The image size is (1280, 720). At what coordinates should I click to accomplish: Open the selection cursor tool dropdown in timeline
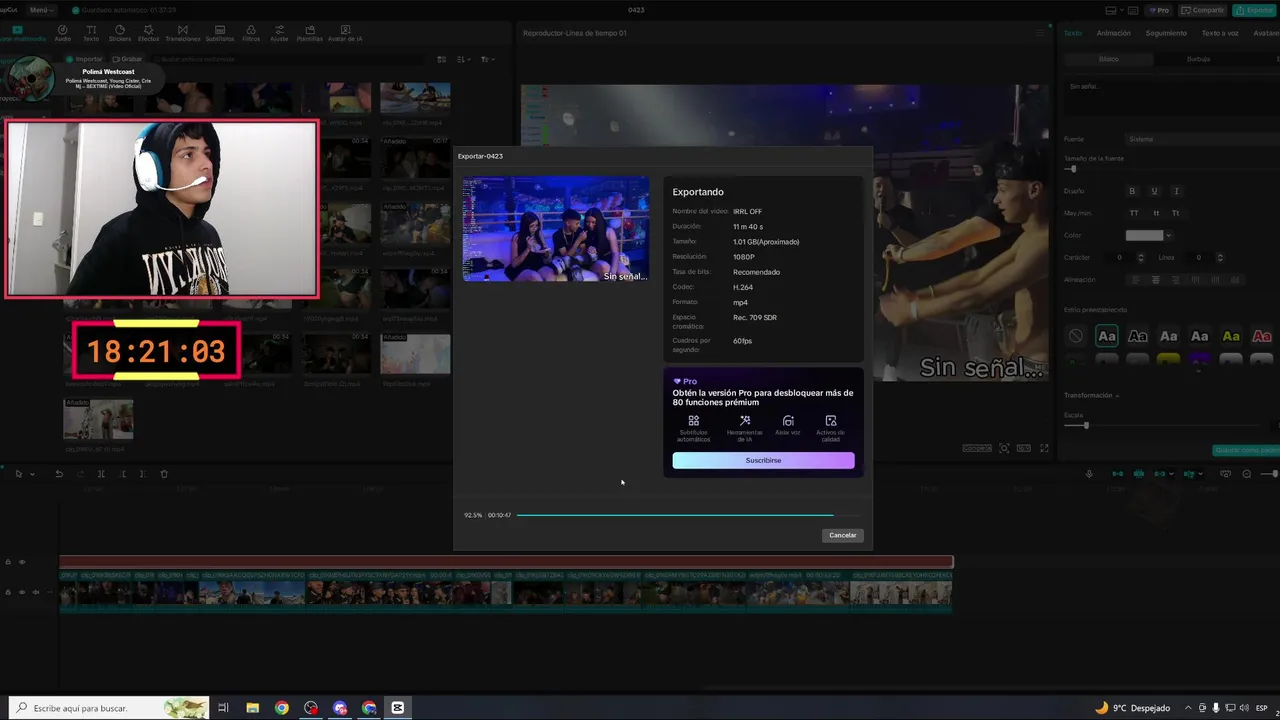tap(32, 474)
